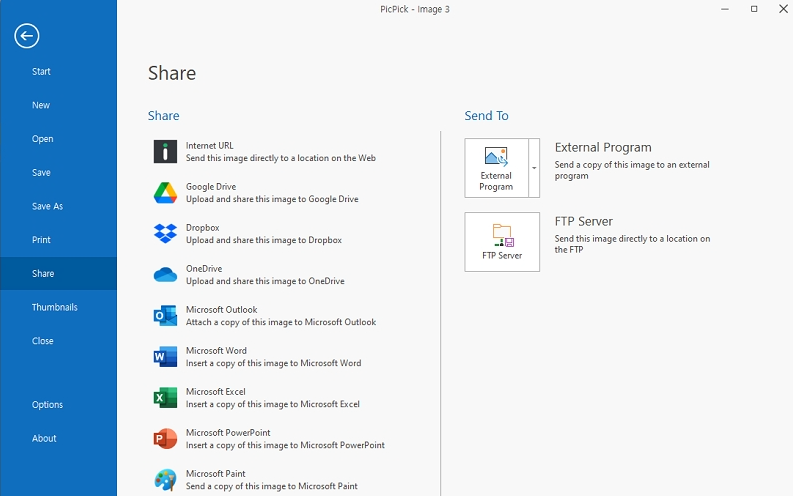The image size is (793, 496).
Task: Click 'Upload and share this image to Dropbox'
Action: [263, 240]
